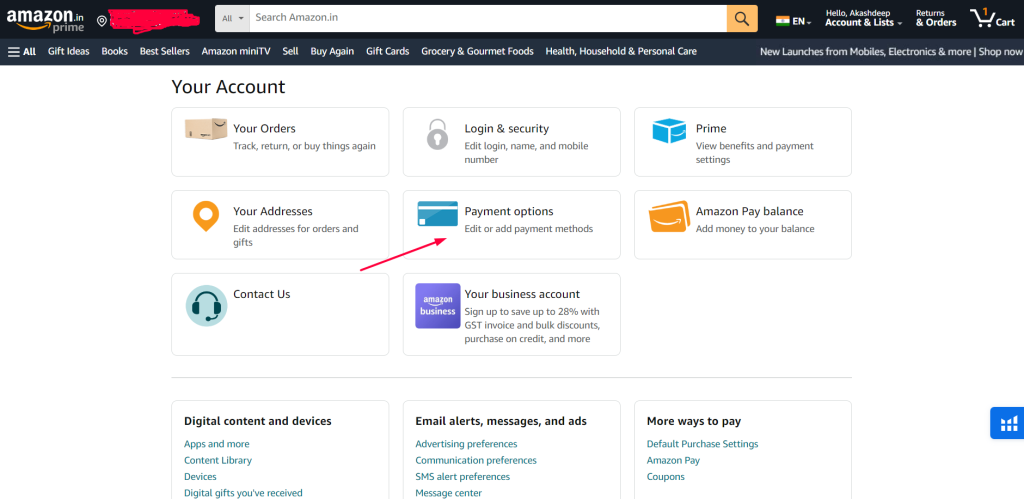
Task: Click 'Email alerts, messages, and ads' heading
Action: tap(501, 421)
